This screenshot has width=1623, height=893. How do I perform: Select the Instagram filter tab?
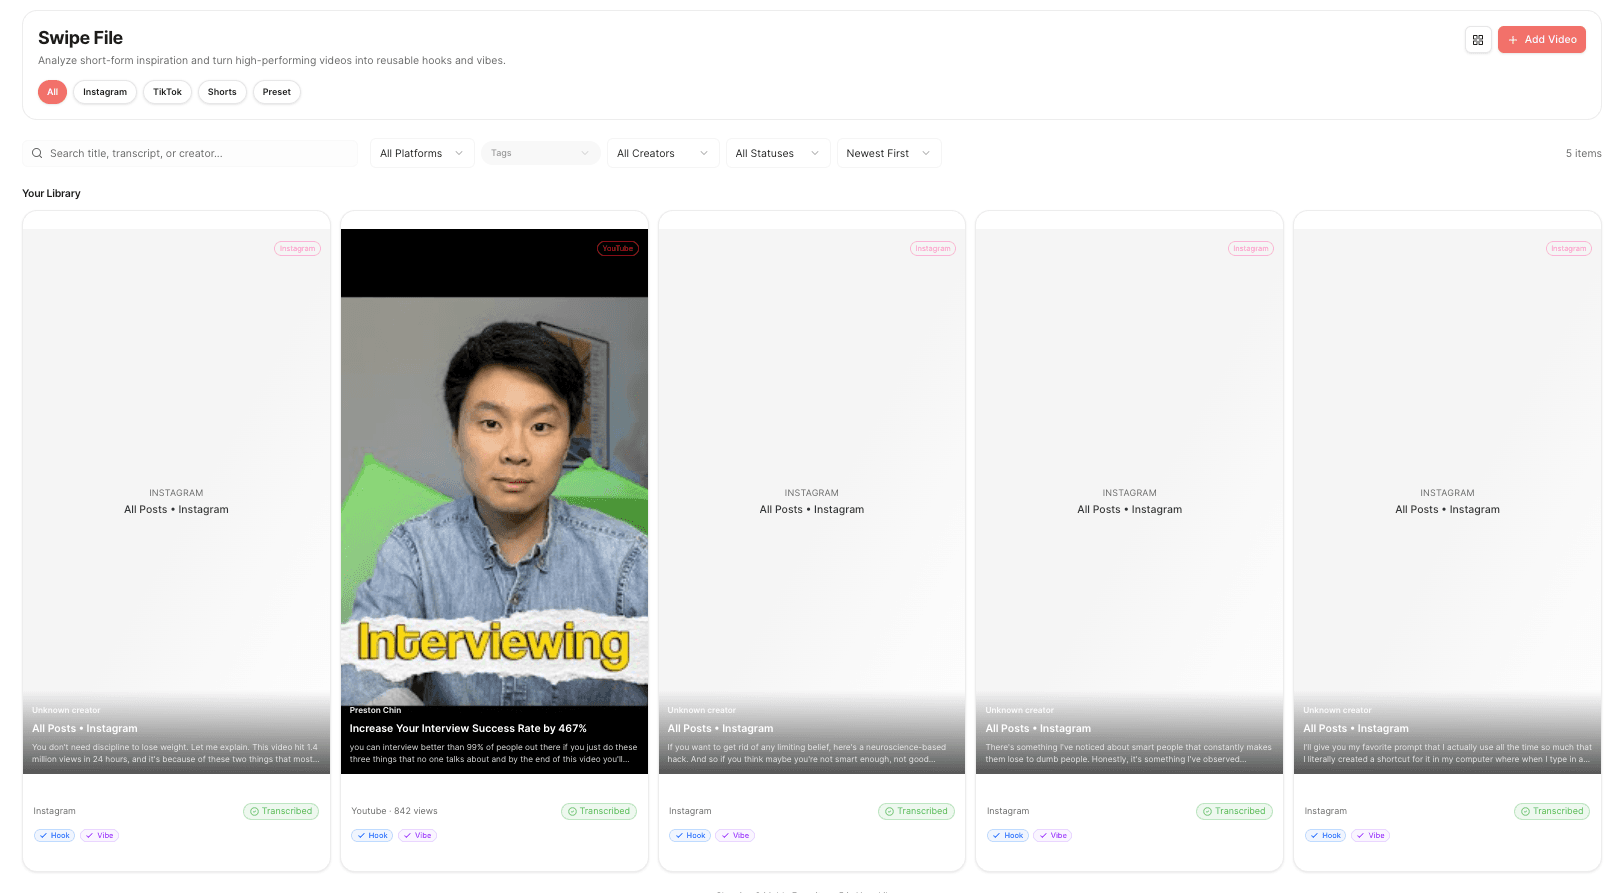105,92
